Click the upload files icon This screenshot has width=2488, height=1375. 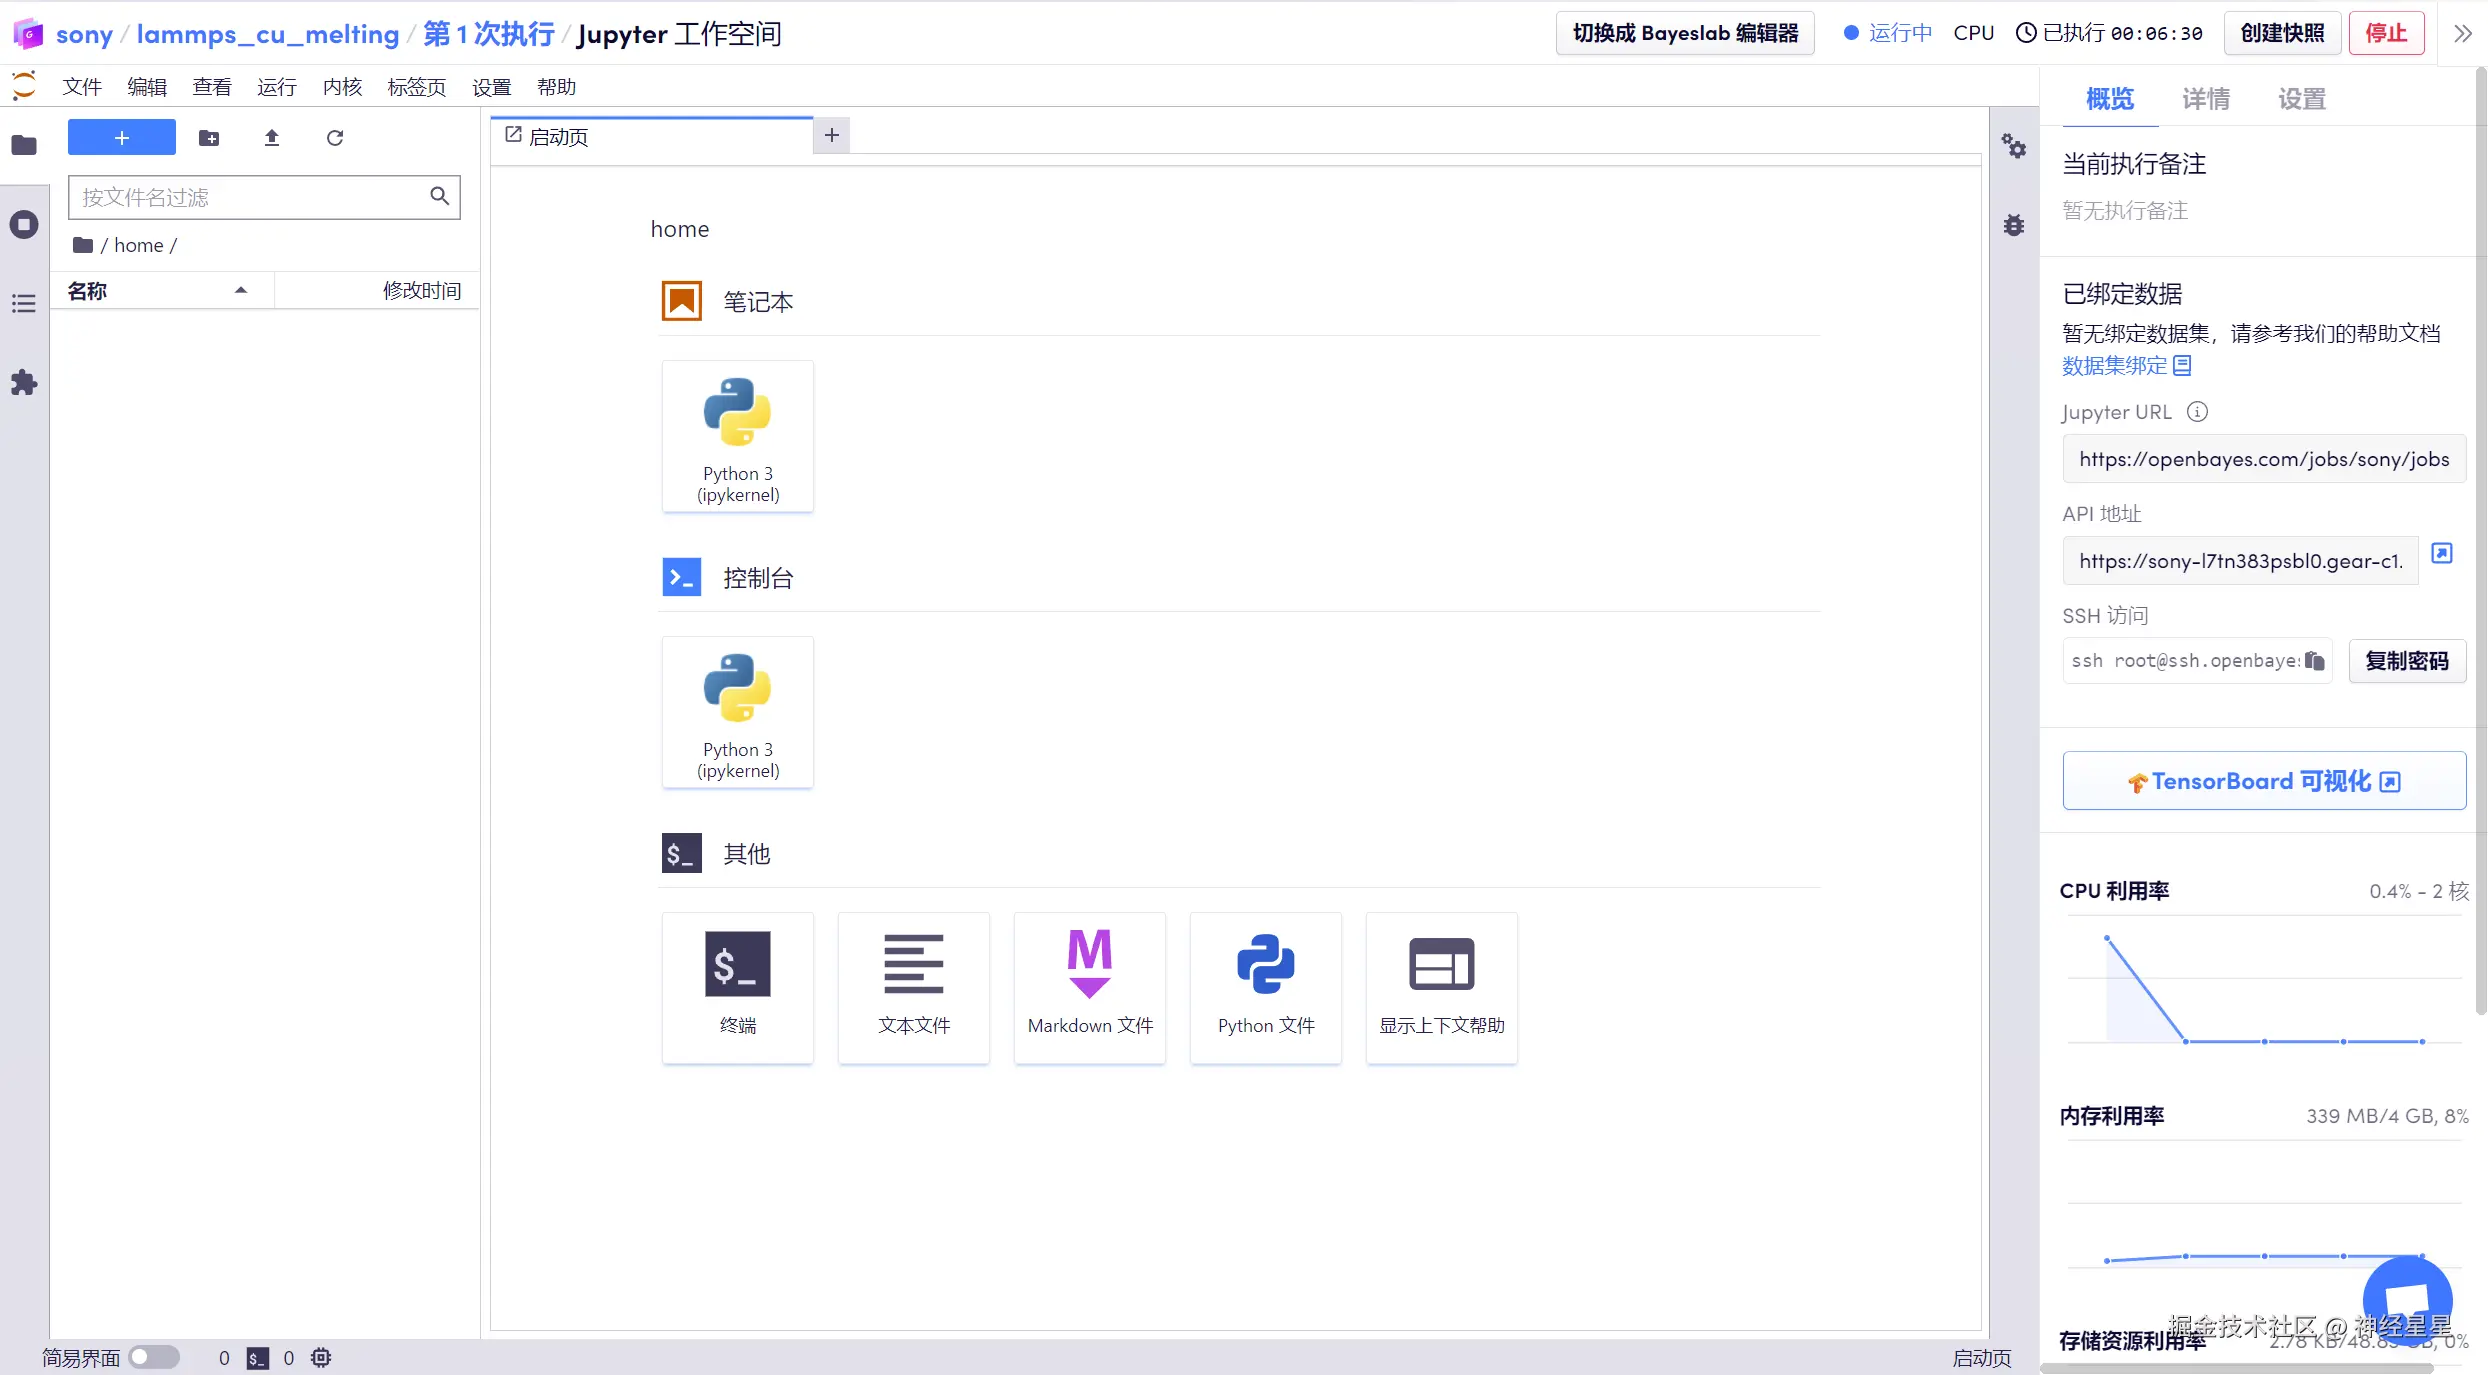pyautogui.click(x=271, y=138)
